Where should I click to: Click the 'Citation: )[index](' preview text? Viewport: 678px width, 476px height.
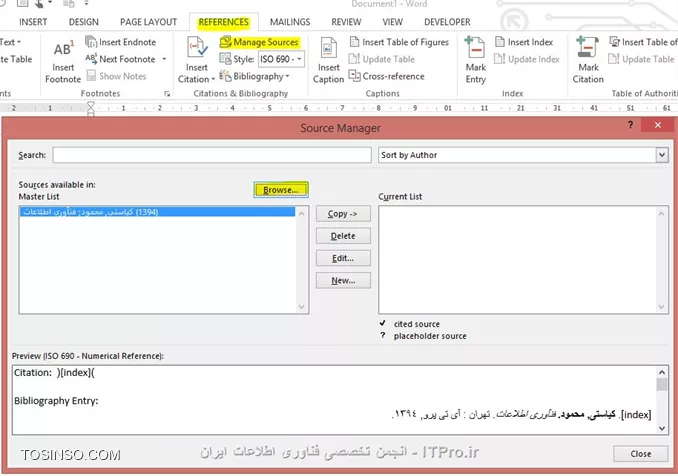pyautogui.click(x=54, y=373)
